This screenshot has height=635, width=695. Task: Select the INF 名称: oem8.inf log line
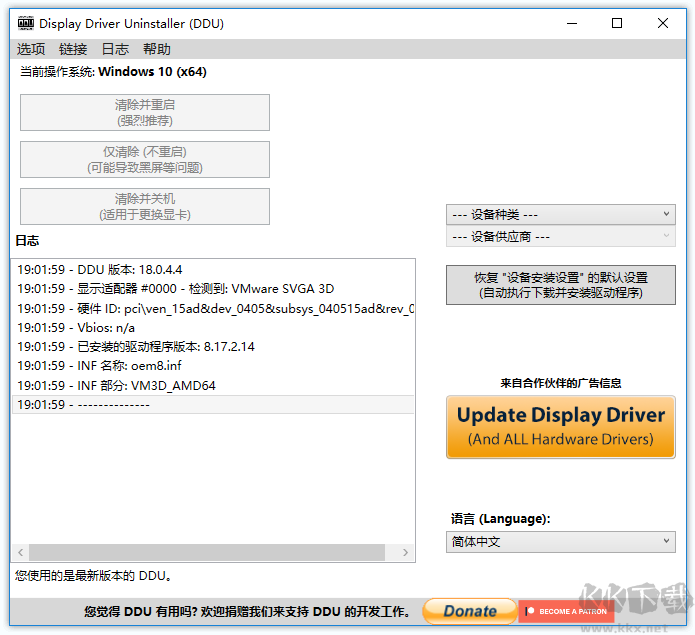coord(213,366)
